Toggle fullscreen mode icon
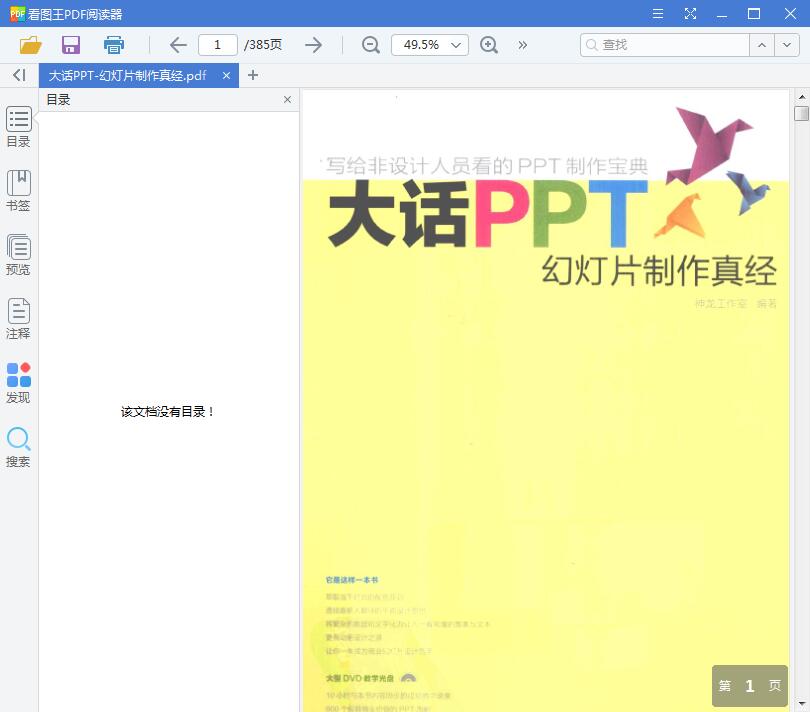 pos(690,13)
